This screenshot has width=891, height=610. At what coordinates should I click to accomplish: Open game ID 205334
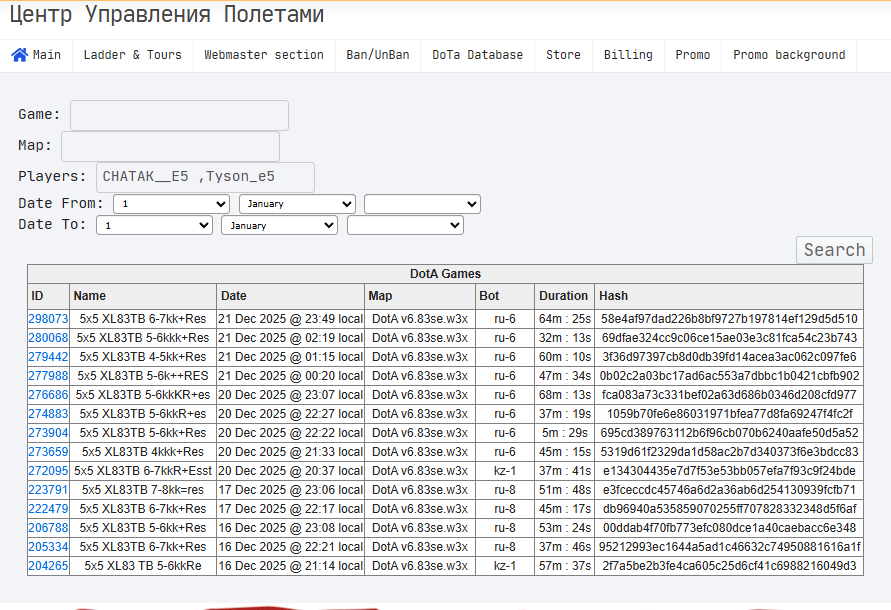(x=48, y=547)
